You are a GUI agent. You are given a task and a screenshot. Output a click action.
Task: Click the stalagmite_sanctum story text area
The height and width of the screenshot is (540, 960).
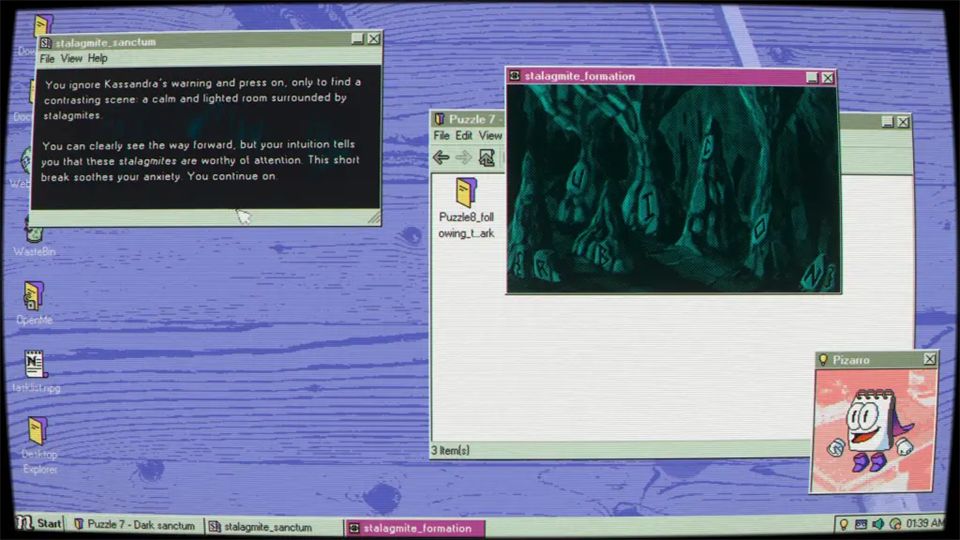(x=205, y=138)
